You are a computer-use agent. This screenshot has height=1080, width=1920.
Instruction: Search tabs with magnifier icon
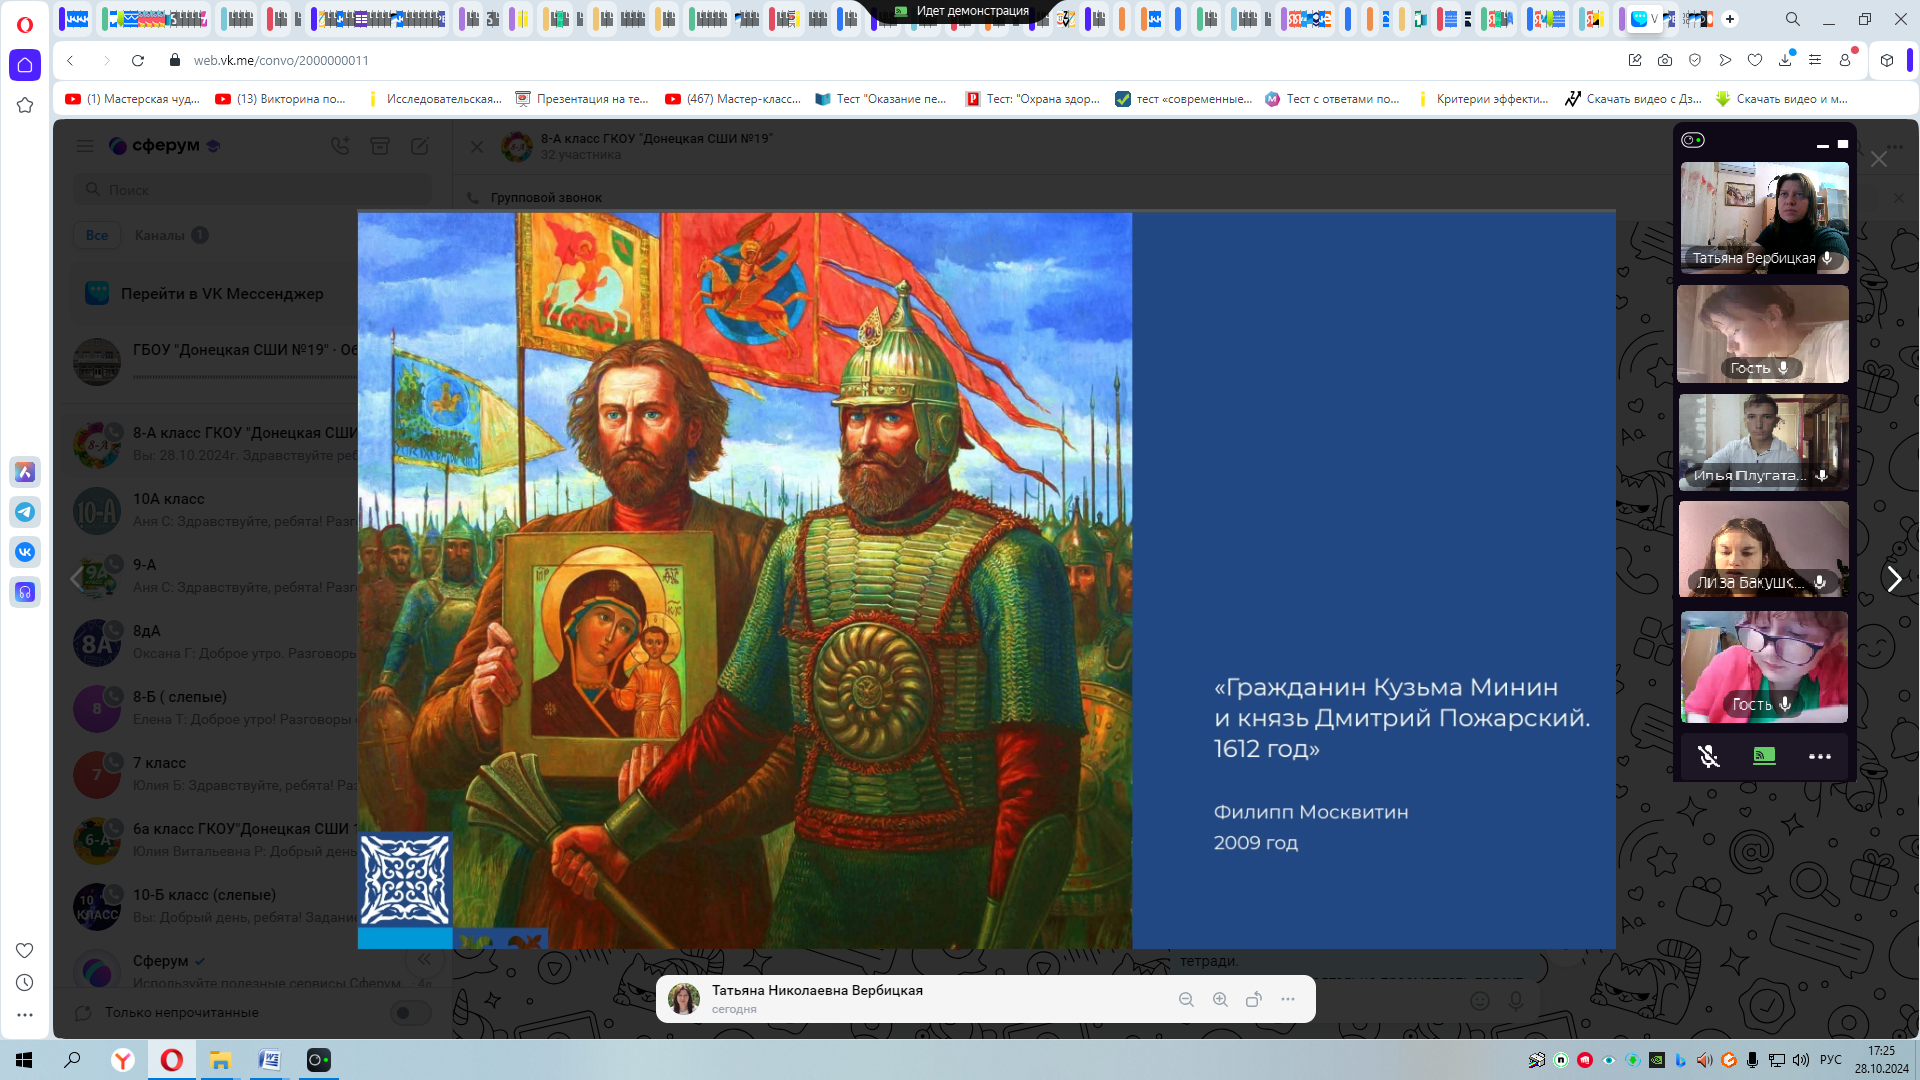coord(1793,19)
